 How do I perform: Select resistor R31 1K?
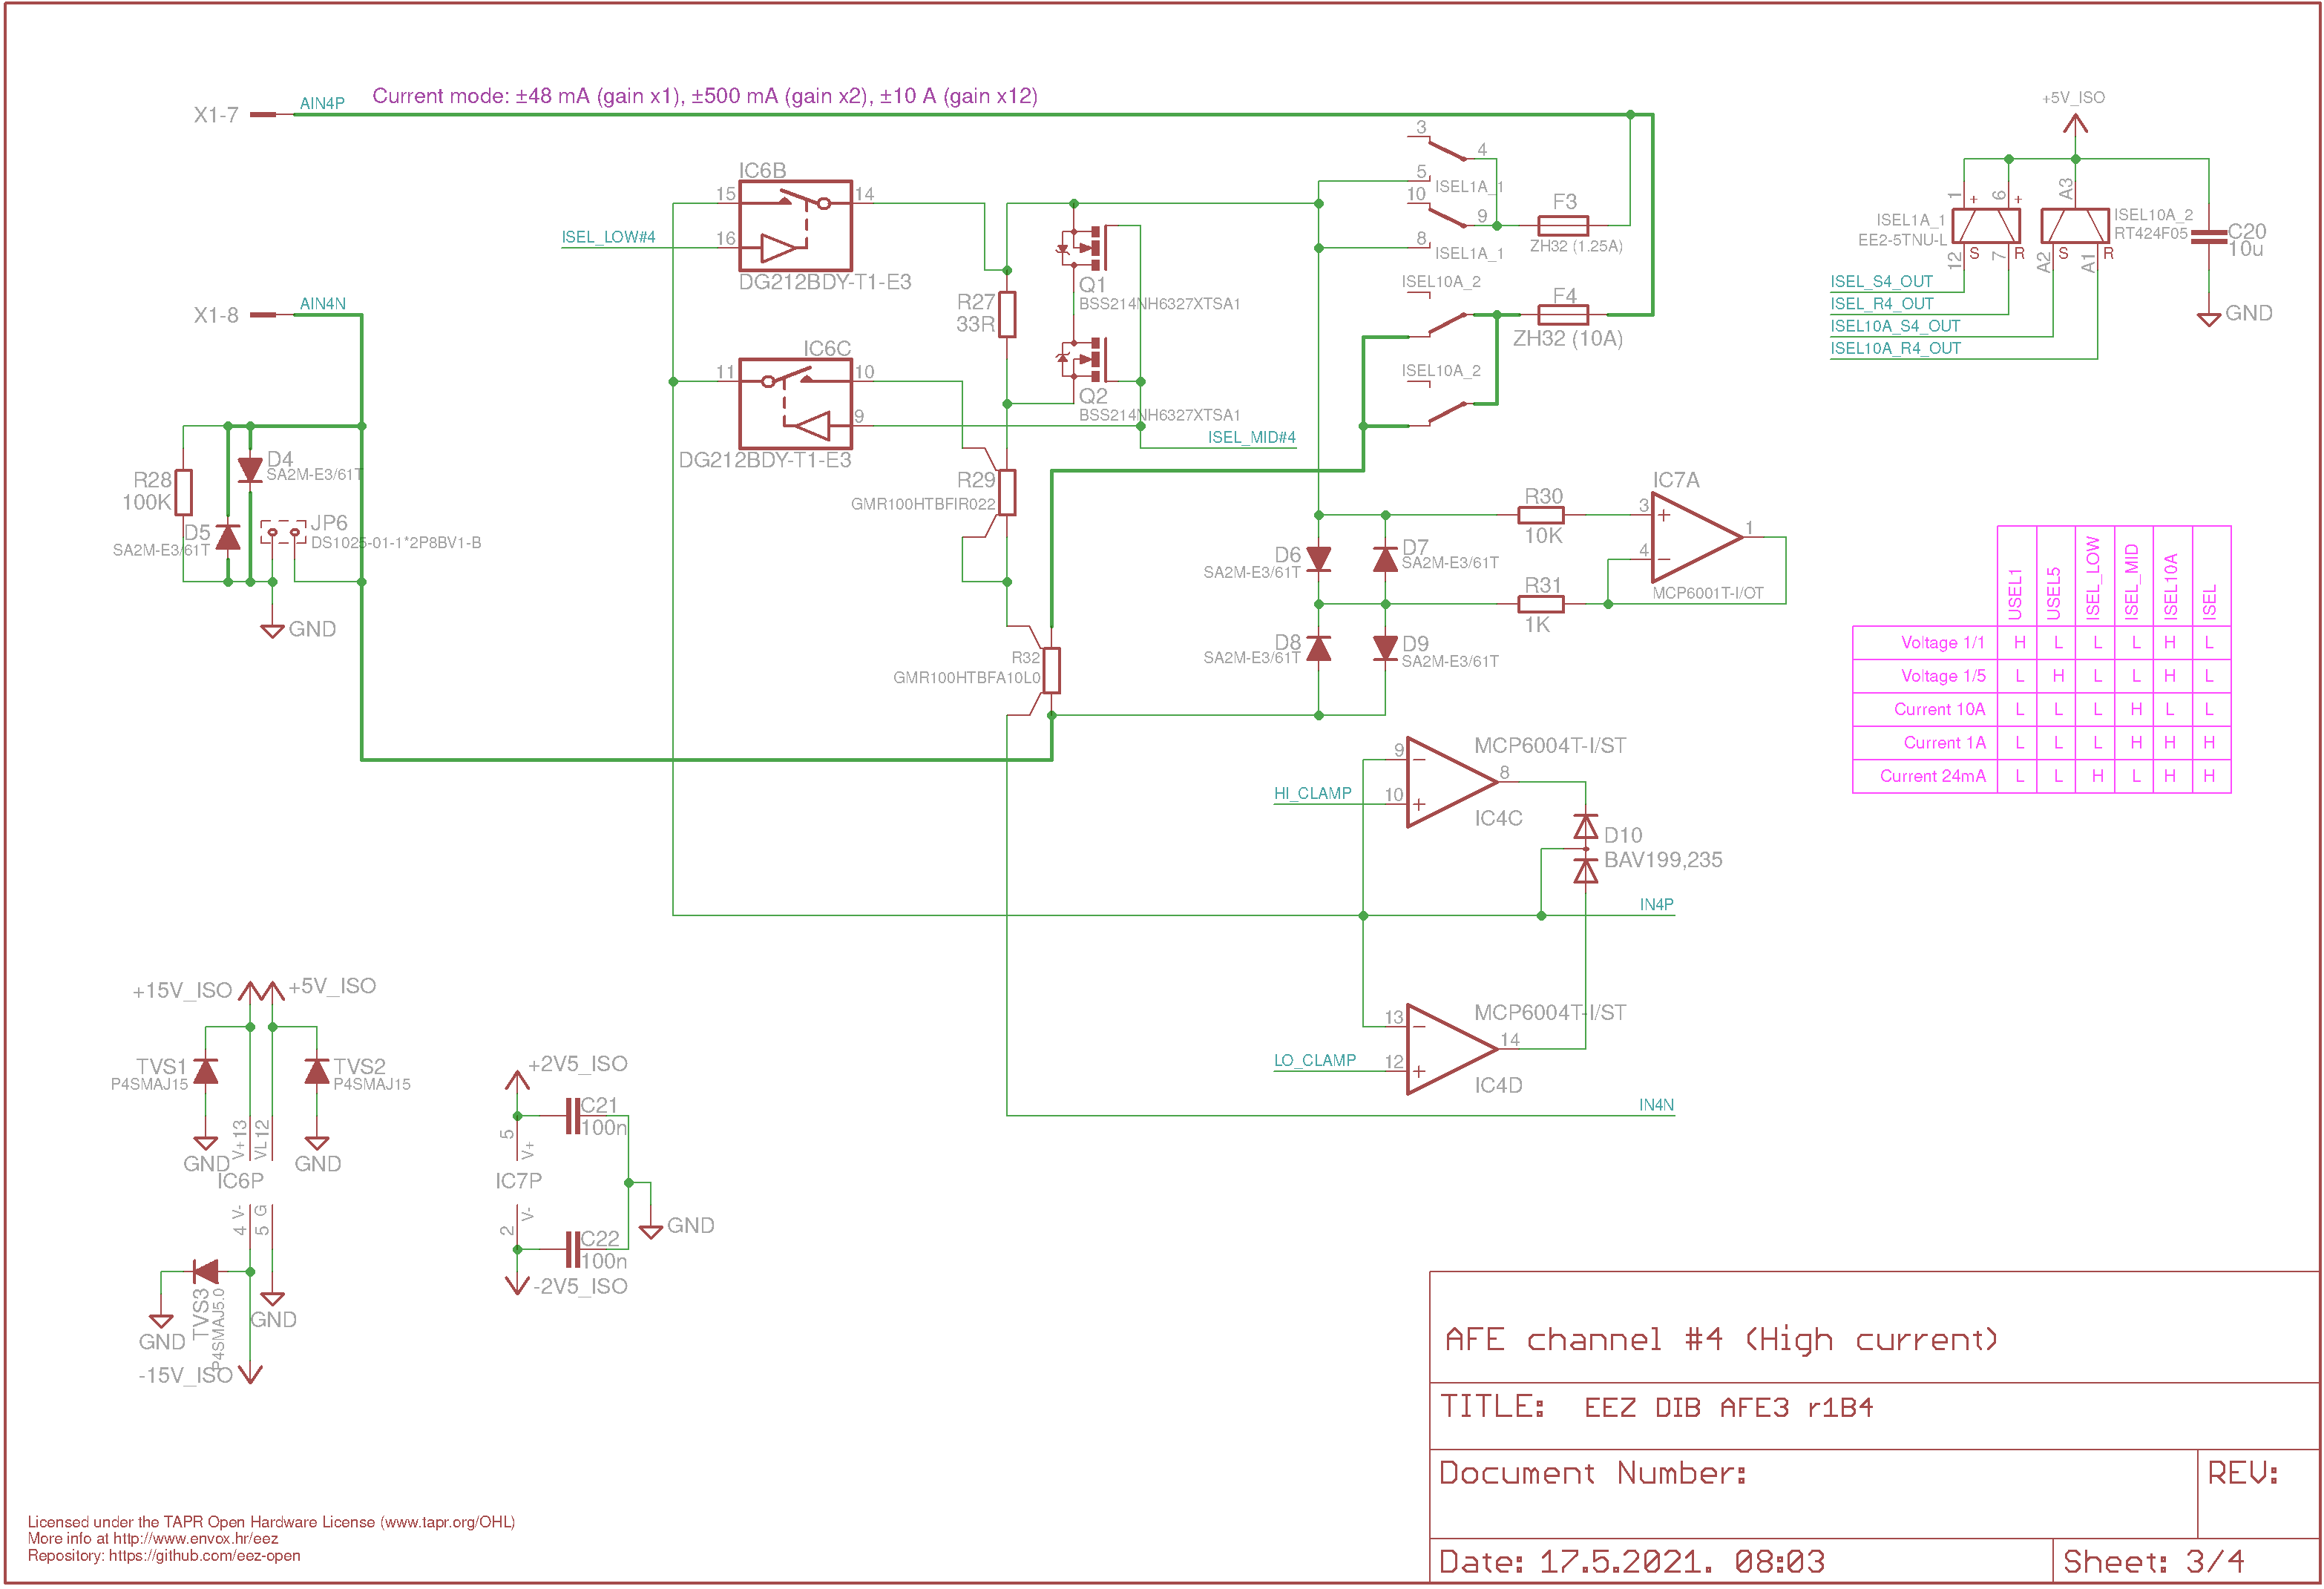click(1541, 604)
